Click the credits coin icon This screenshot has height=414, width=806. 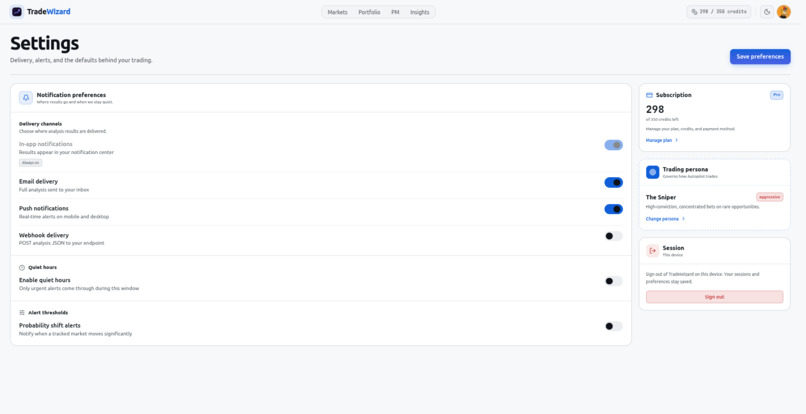(694, 12)
